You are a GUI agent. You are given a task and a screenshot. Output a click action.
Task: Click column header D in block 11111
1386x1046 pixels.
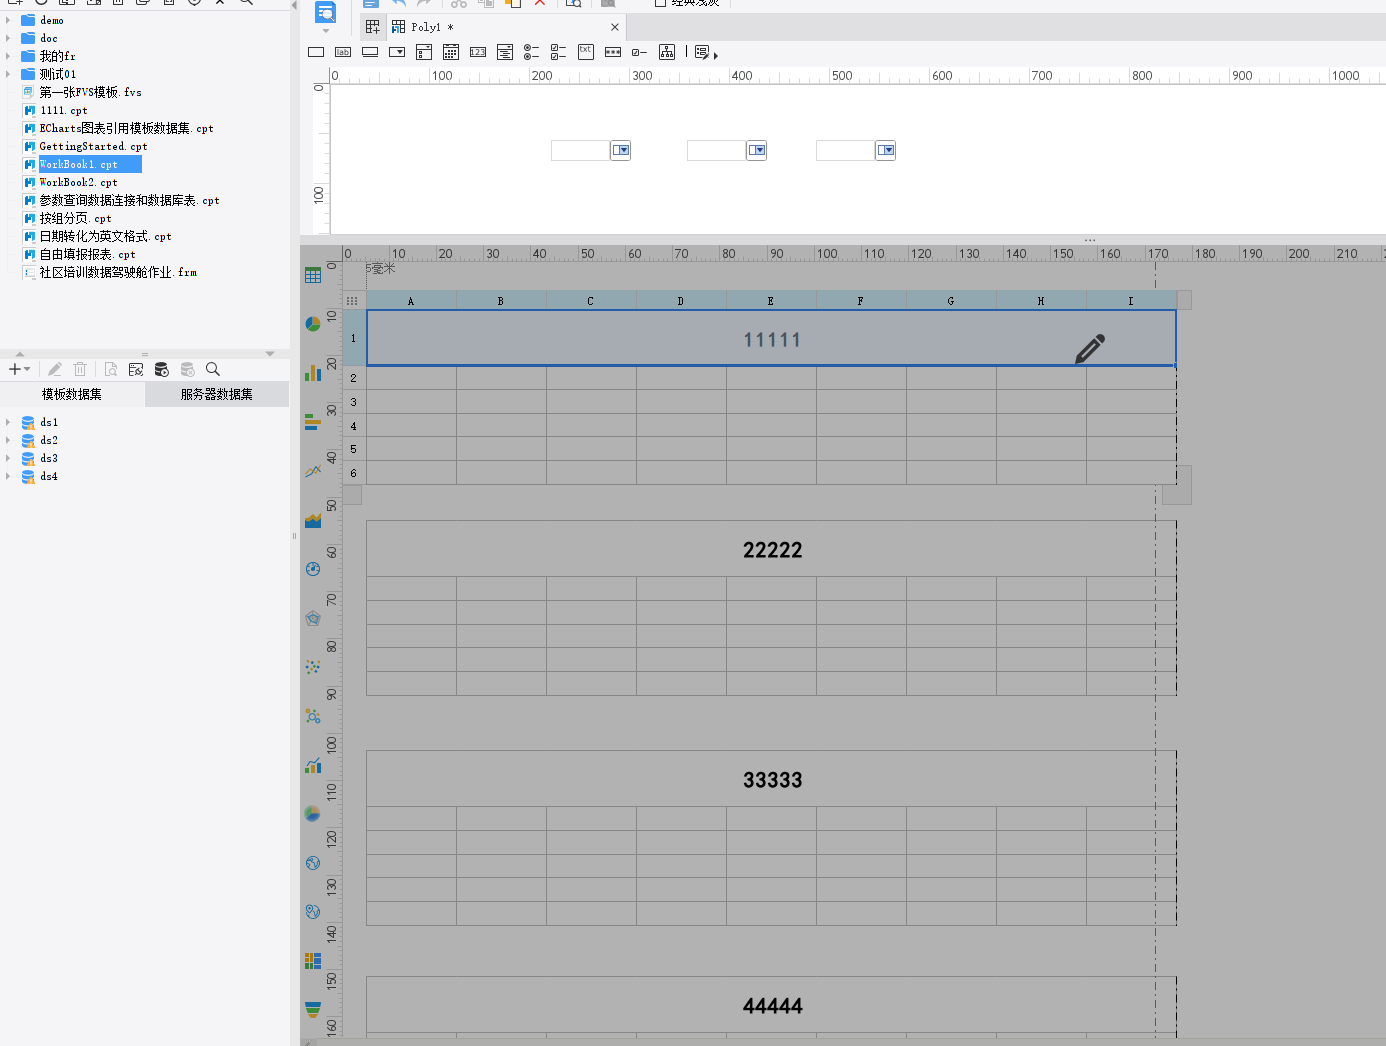681,301
